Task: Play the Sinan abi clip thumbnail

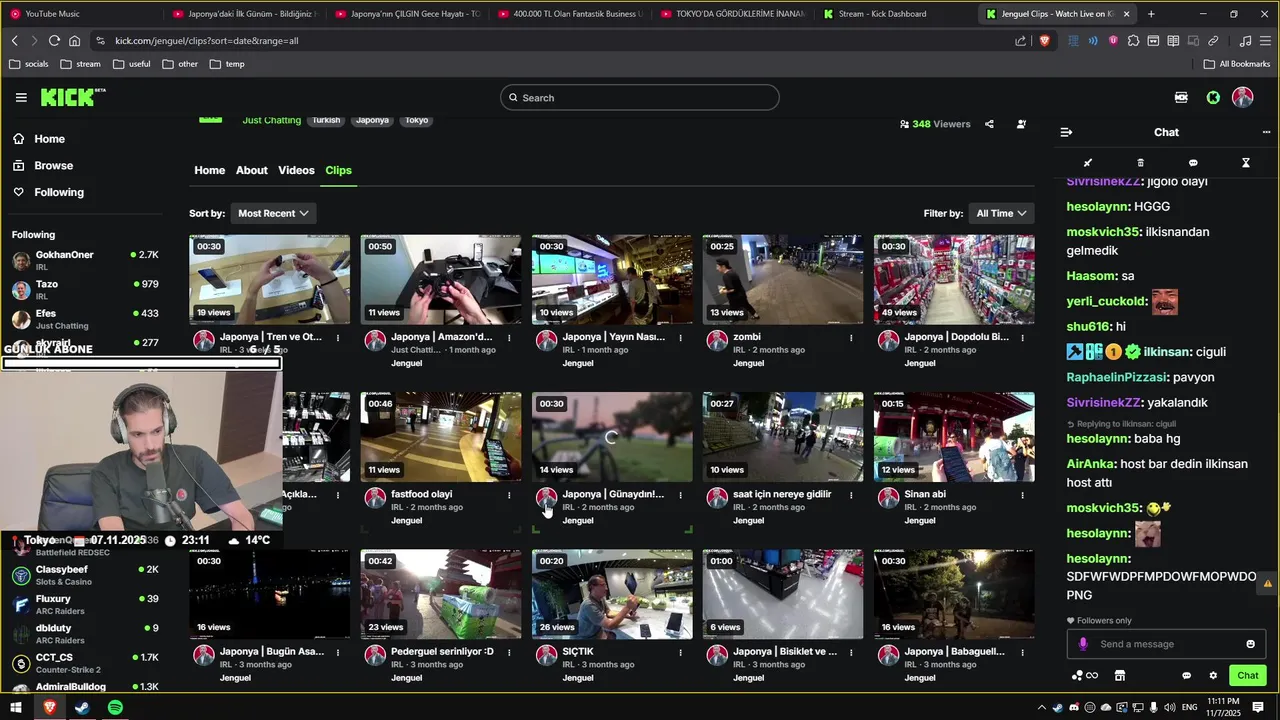Action: click(954, 437)
